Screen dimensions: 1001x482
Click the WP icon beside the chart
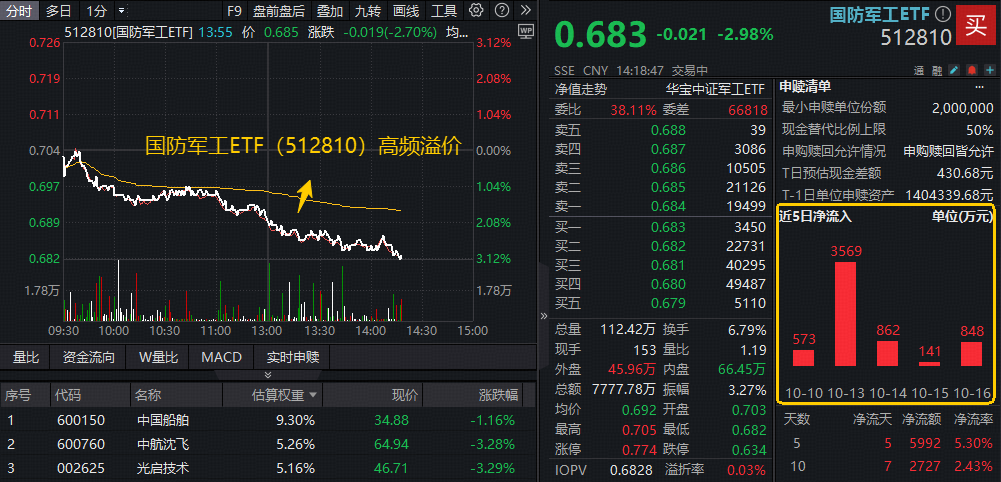coord(526,32)
